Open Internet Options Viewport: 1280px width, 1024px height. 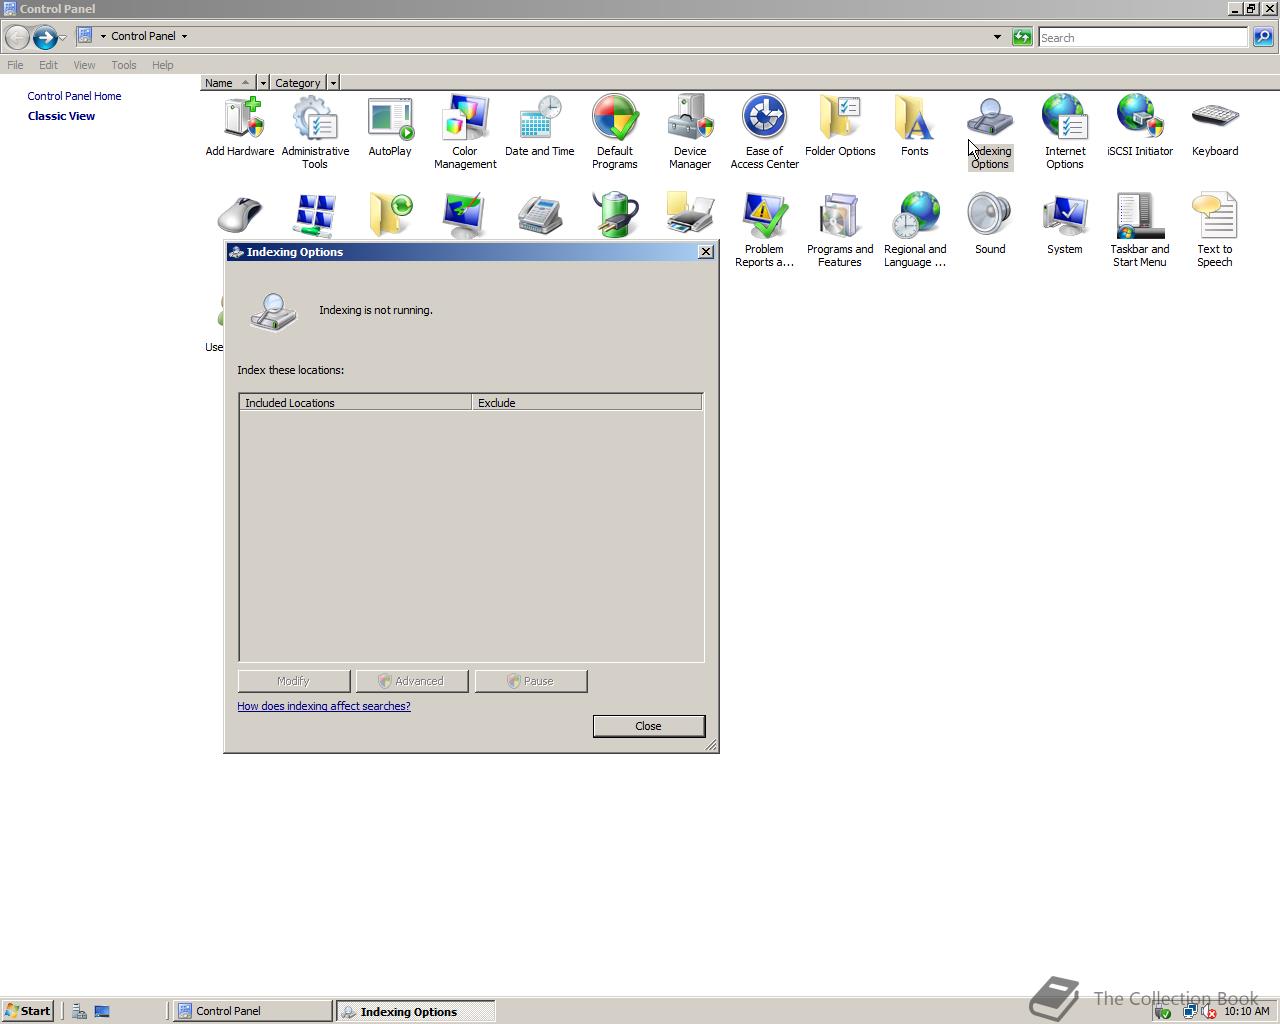(1065, 132)
